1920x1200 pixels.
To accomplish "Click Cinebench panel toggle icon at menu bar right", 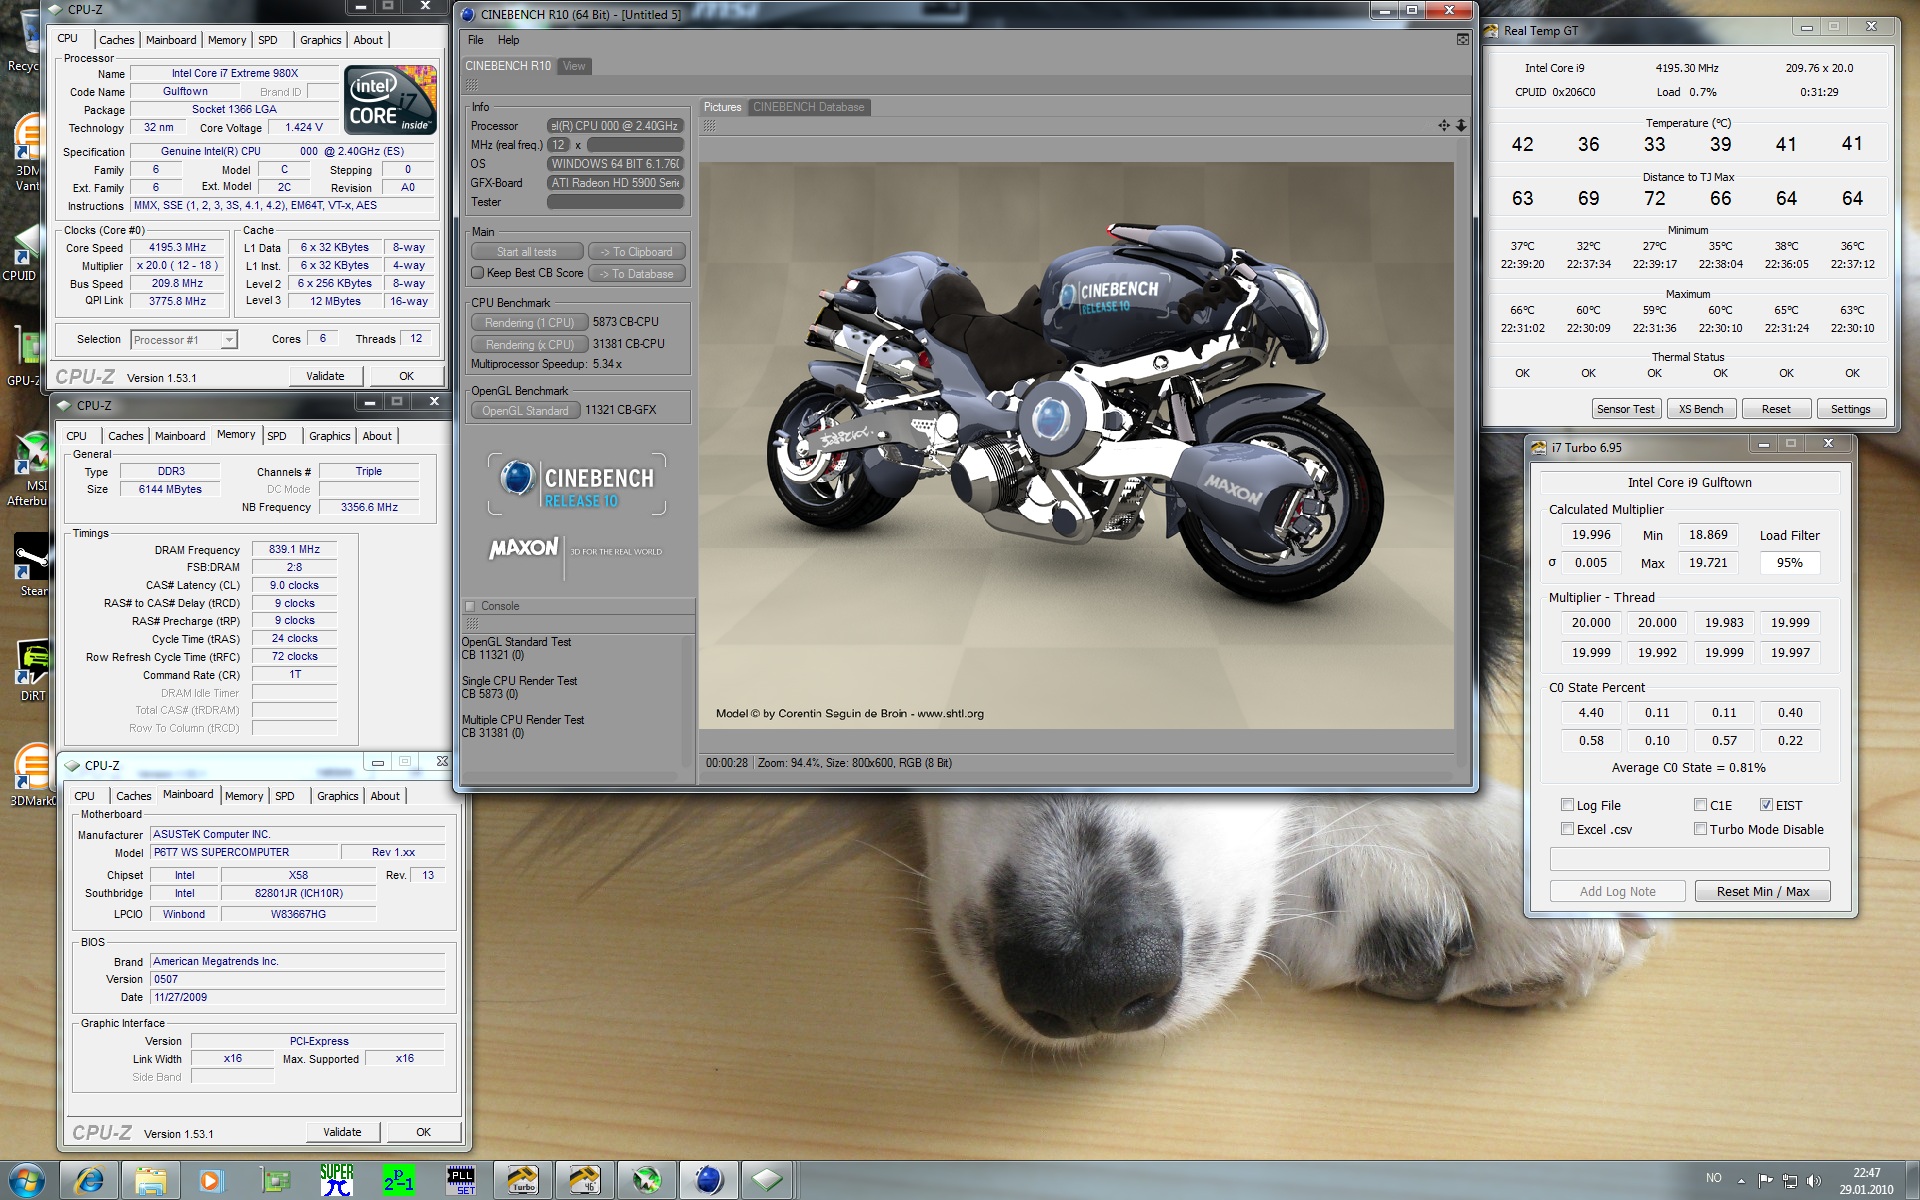I will pyautogui.click(x=1463, y=39).
